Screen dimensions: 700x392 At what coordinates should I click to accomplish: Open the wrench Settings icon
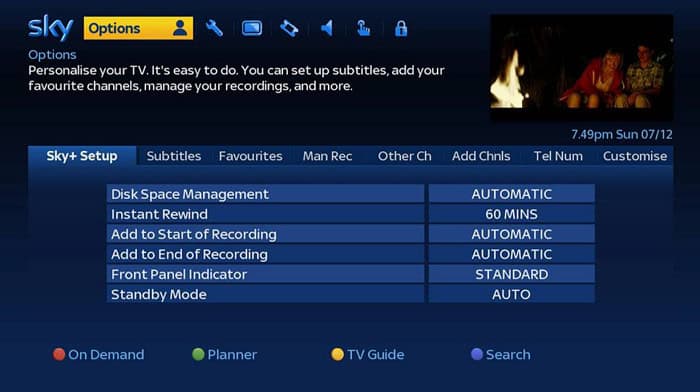tap(214, 29)
